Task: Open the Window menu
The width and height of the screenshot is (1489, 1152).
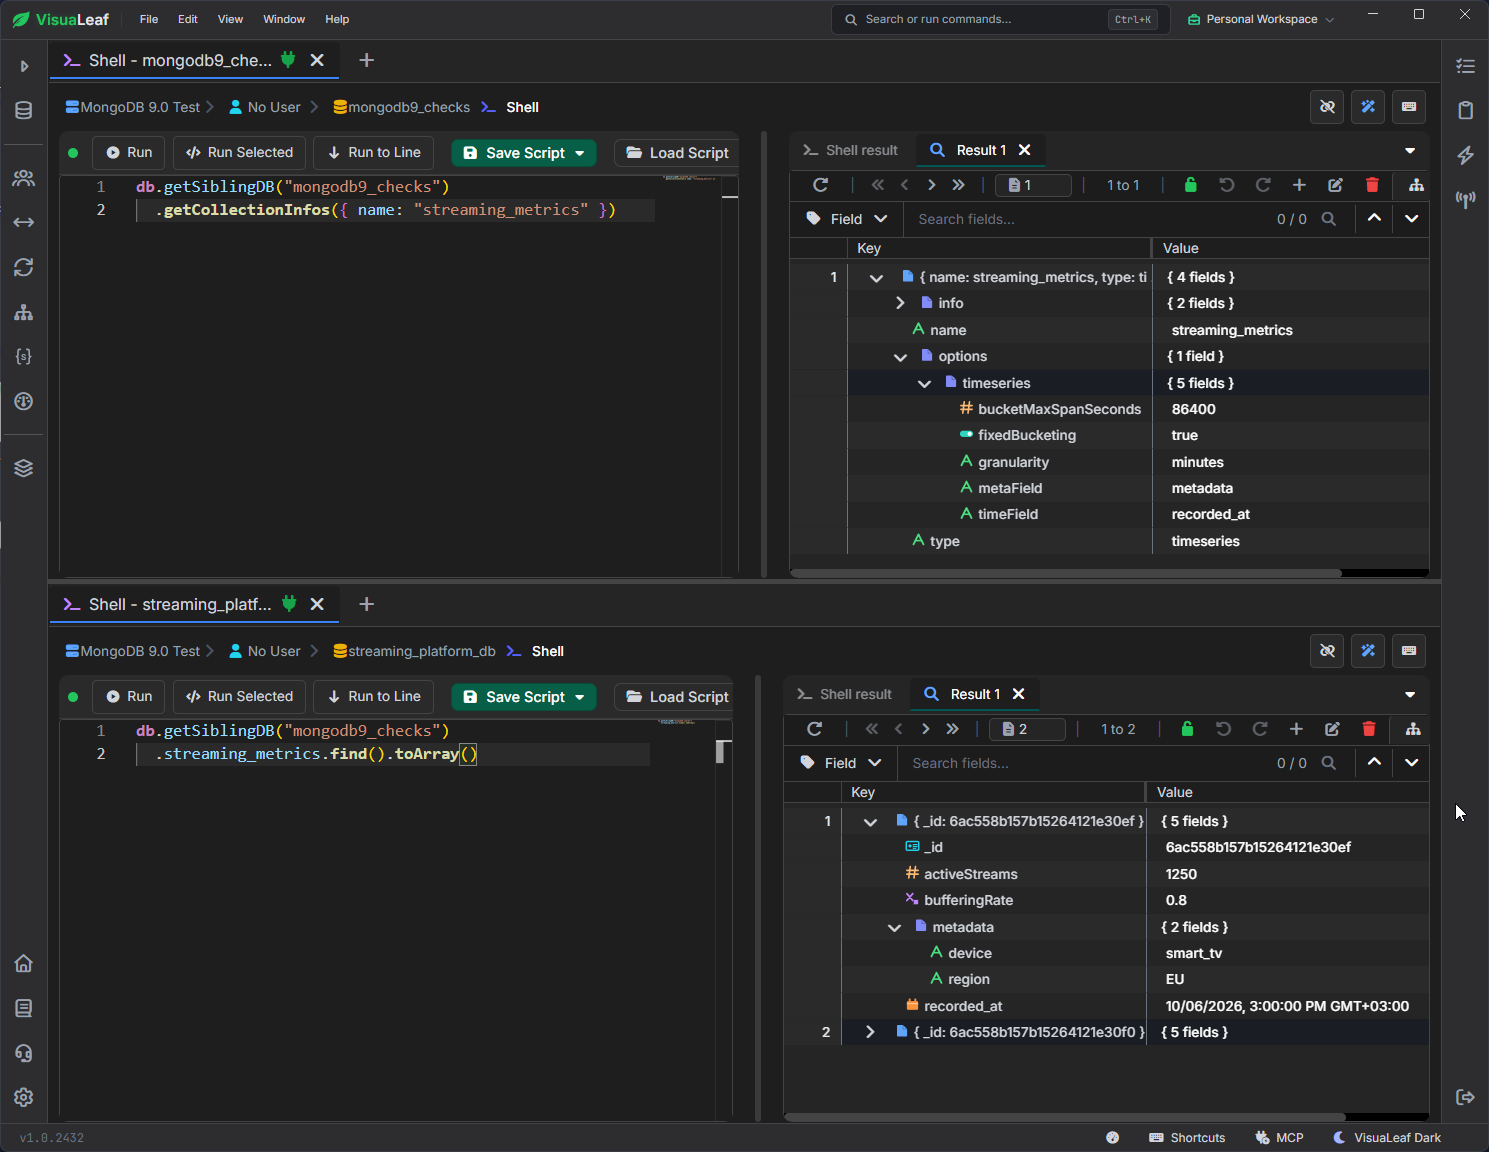Action: (284, 19)
